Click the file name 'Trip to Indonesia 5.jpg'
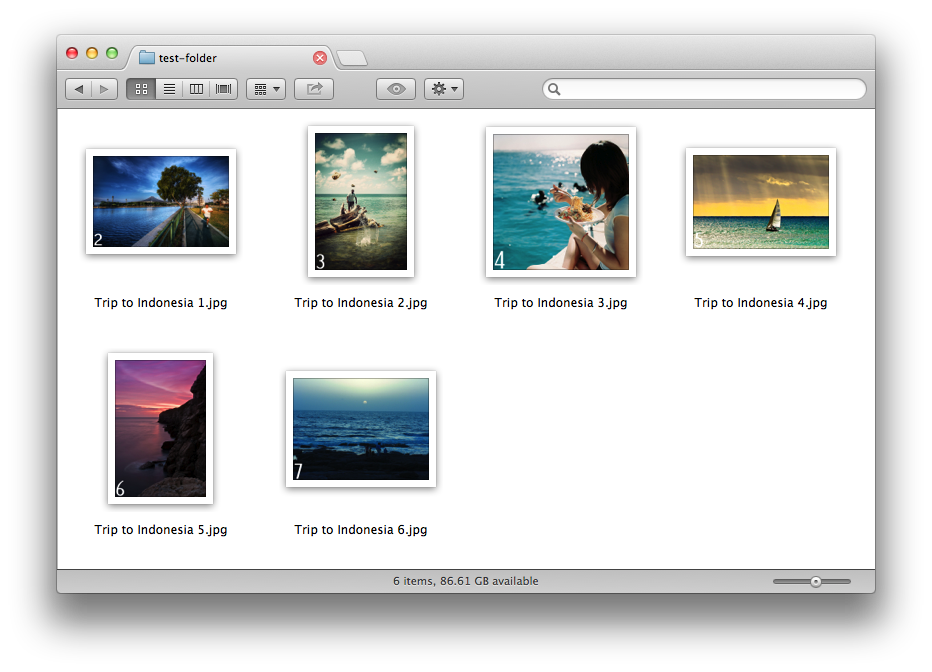 pos(160,530)
